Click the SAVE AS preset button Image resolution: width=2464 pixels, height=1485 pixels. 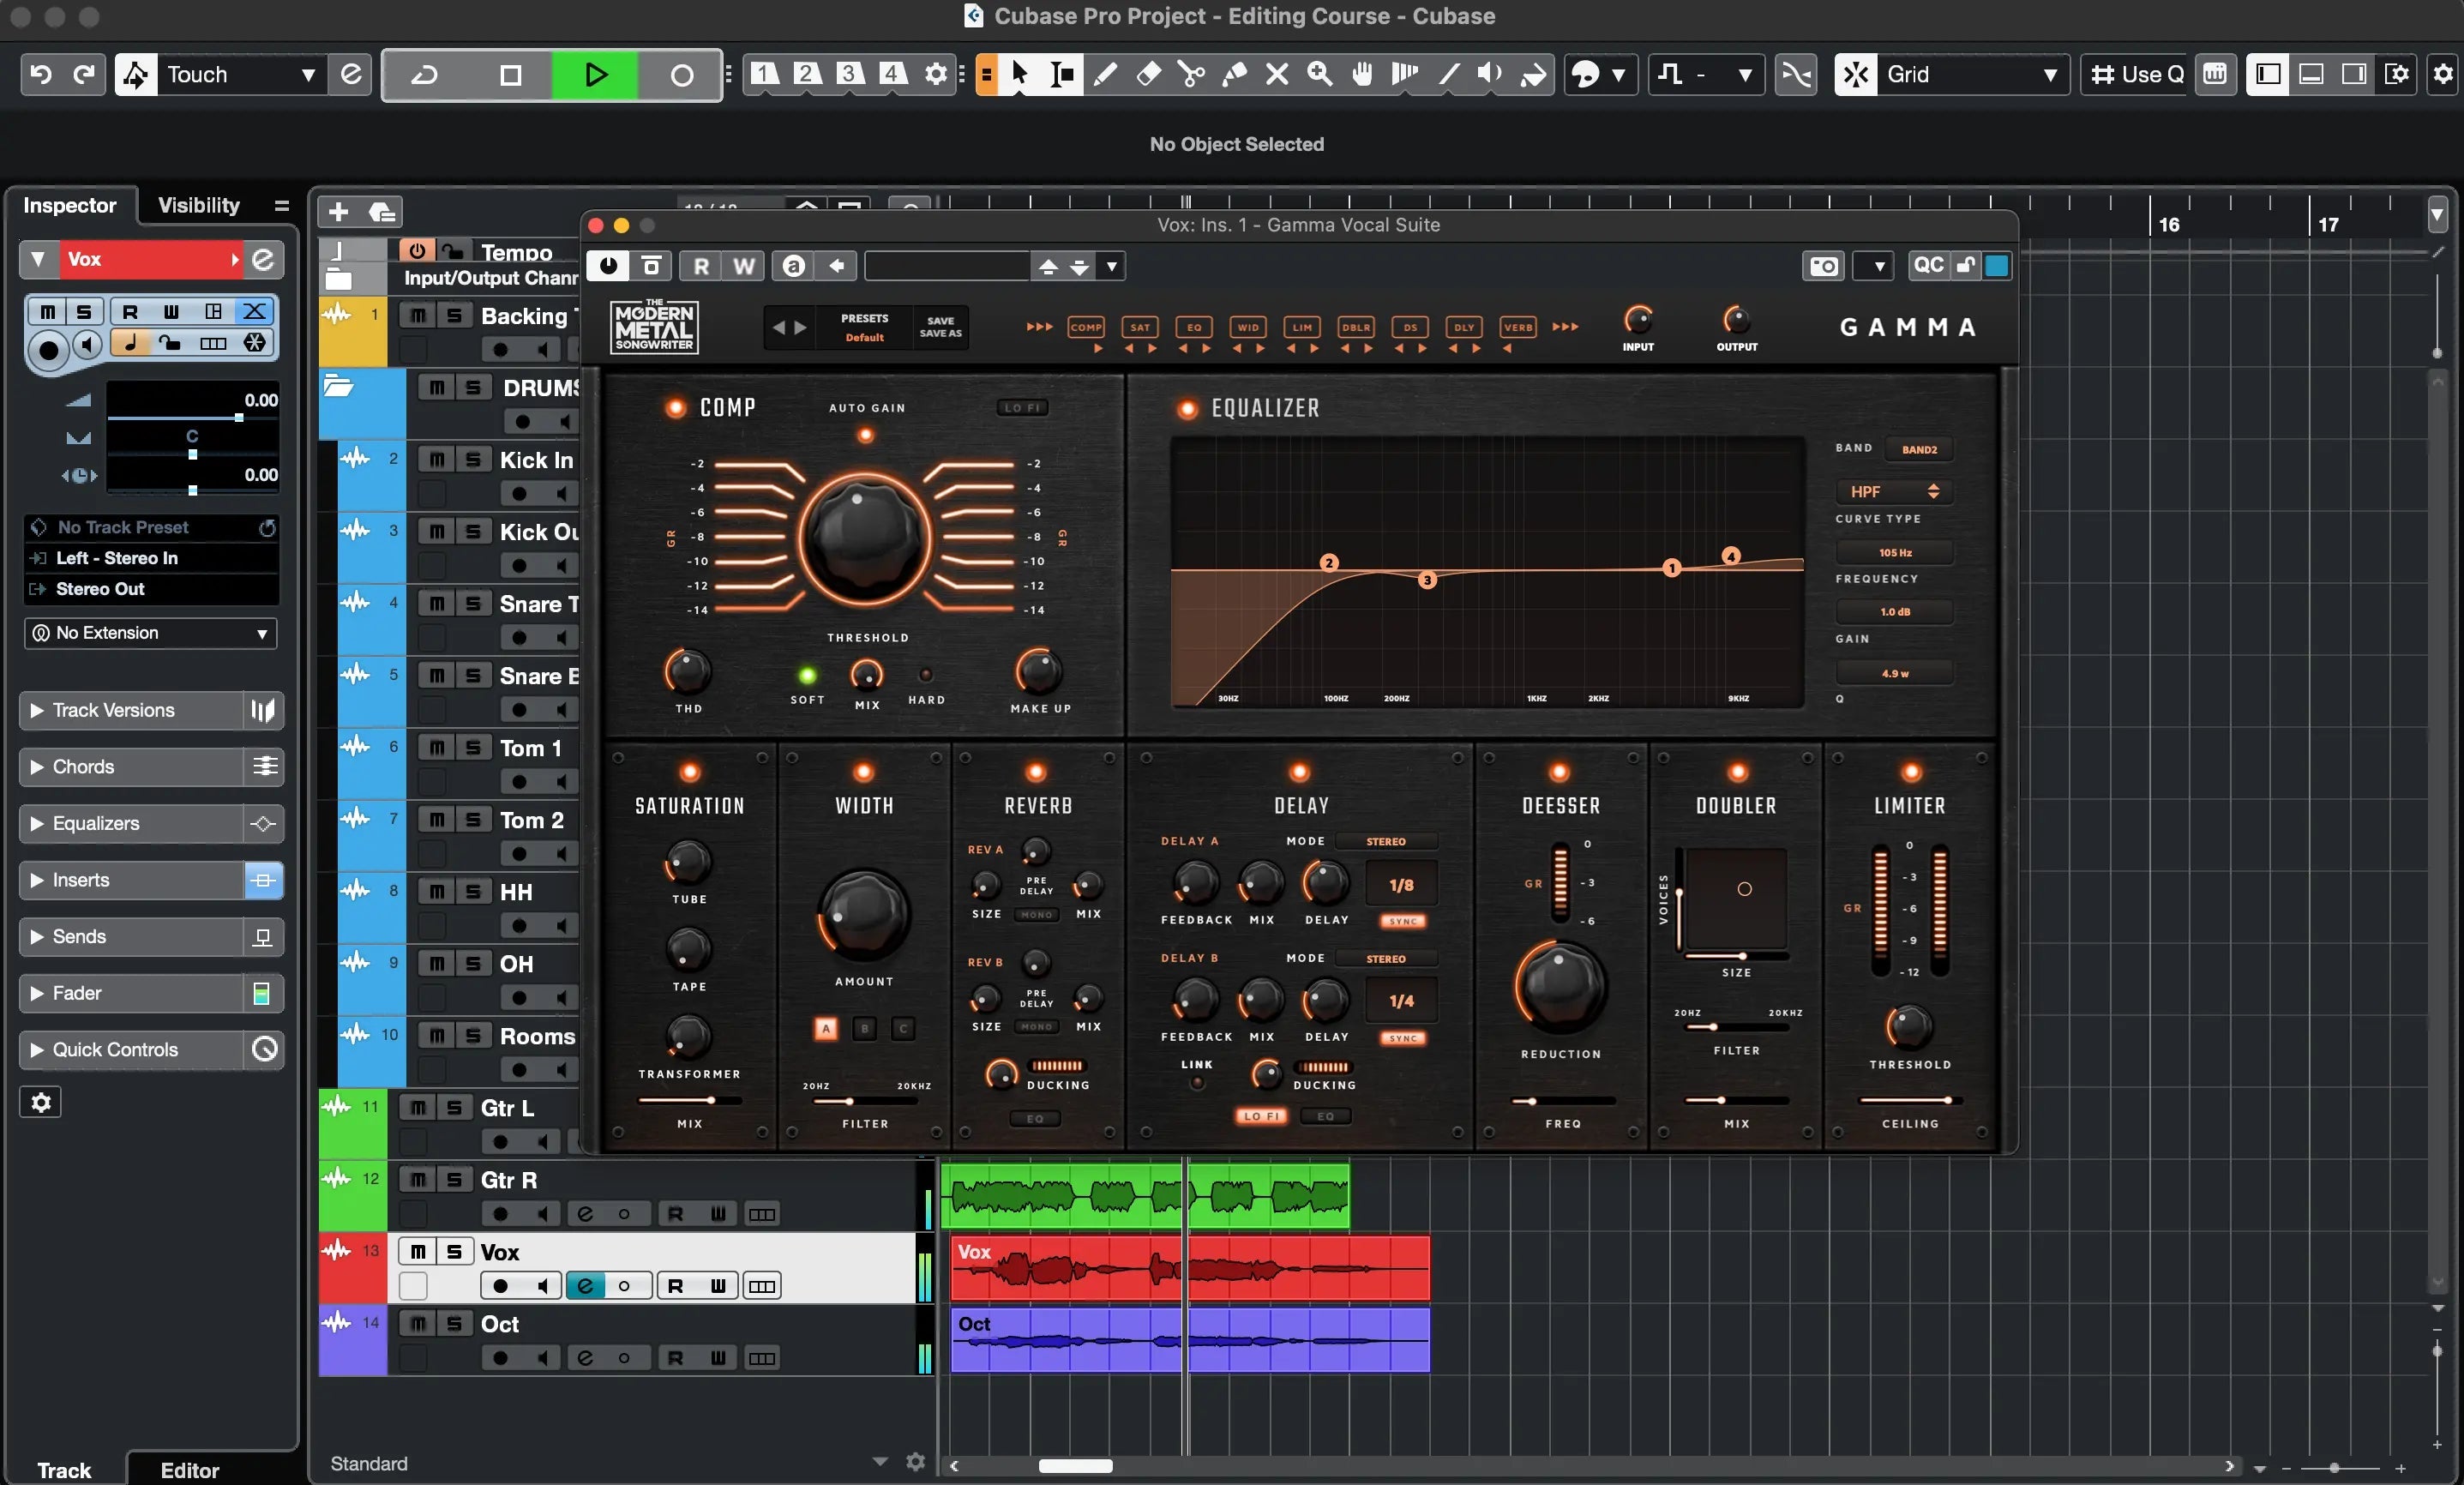coord(940,333)
